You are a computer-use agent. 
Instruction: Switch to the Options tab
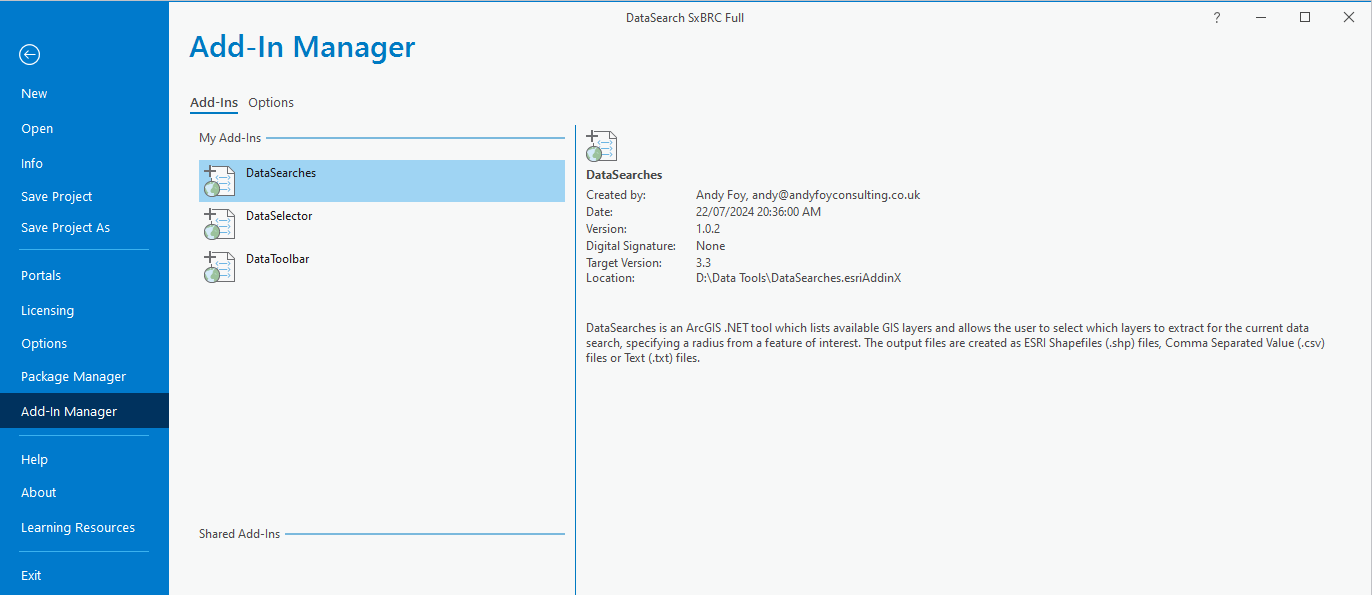[271, 102]
